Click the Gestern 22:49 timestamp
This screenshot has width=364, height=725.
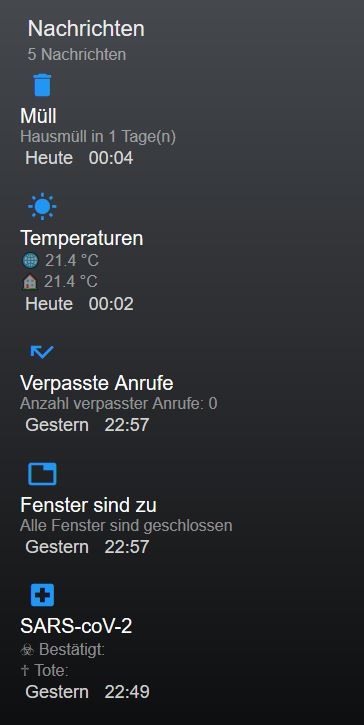pyautogui.click(x=87, y=692)
